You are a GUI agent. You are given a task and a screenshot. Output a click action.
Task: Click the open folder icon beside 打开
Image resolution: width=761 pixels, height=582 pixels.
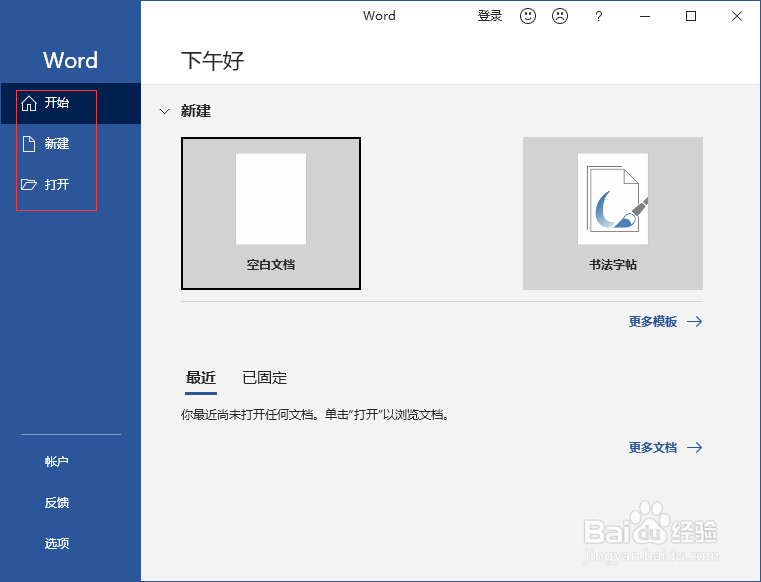pyautogui.click(x=29, y=184)
